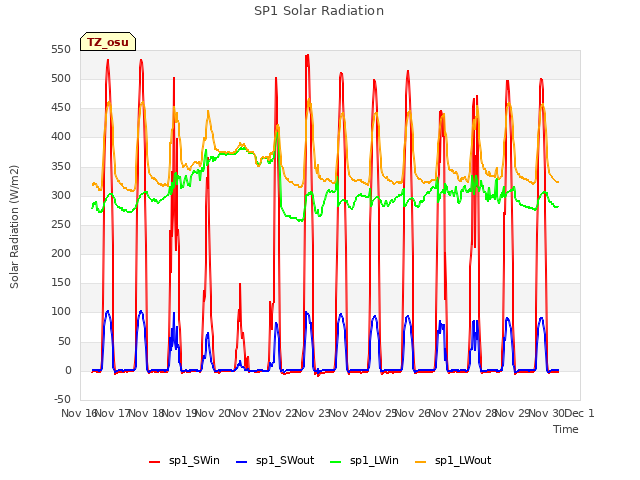Select the green sp1_LWin legend swatch
640x480 pixels.
pyautogui.click(x=336, y=462)
